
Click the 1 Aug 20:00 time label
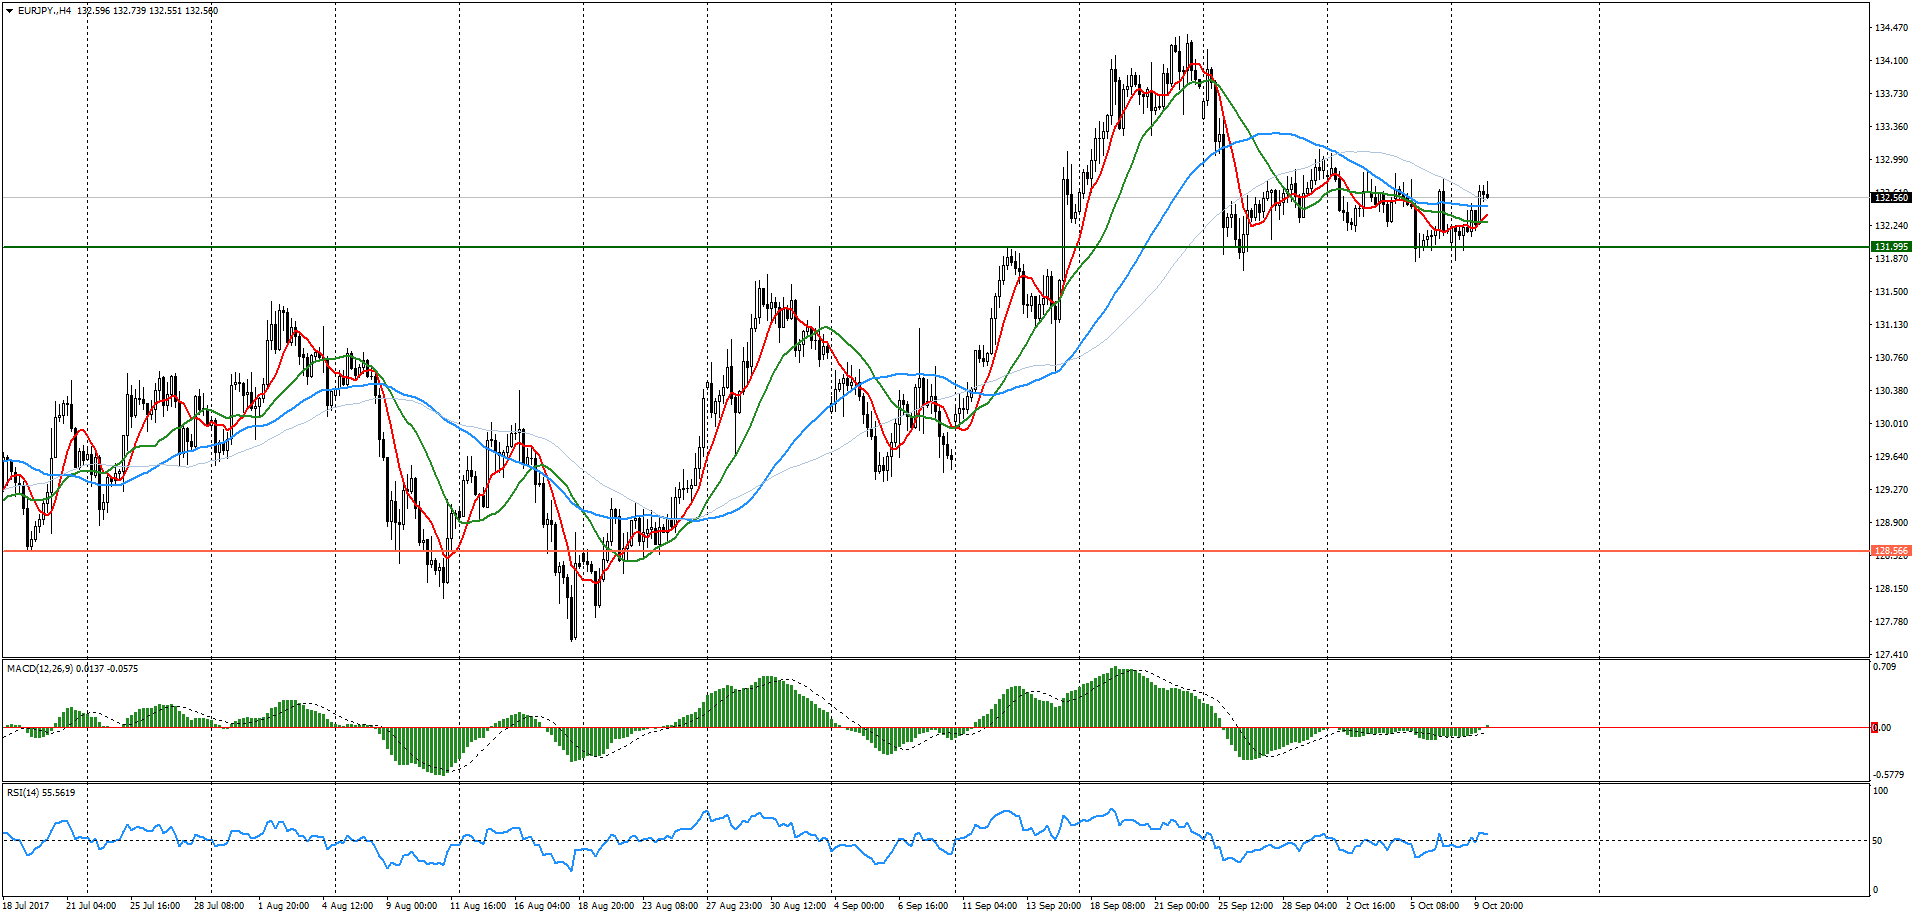click(x=283, y=906)
